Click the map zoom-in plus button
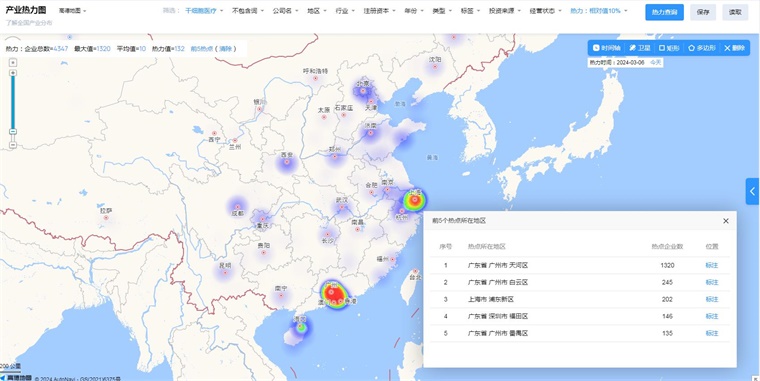760x381 pixels. (13, 73)
